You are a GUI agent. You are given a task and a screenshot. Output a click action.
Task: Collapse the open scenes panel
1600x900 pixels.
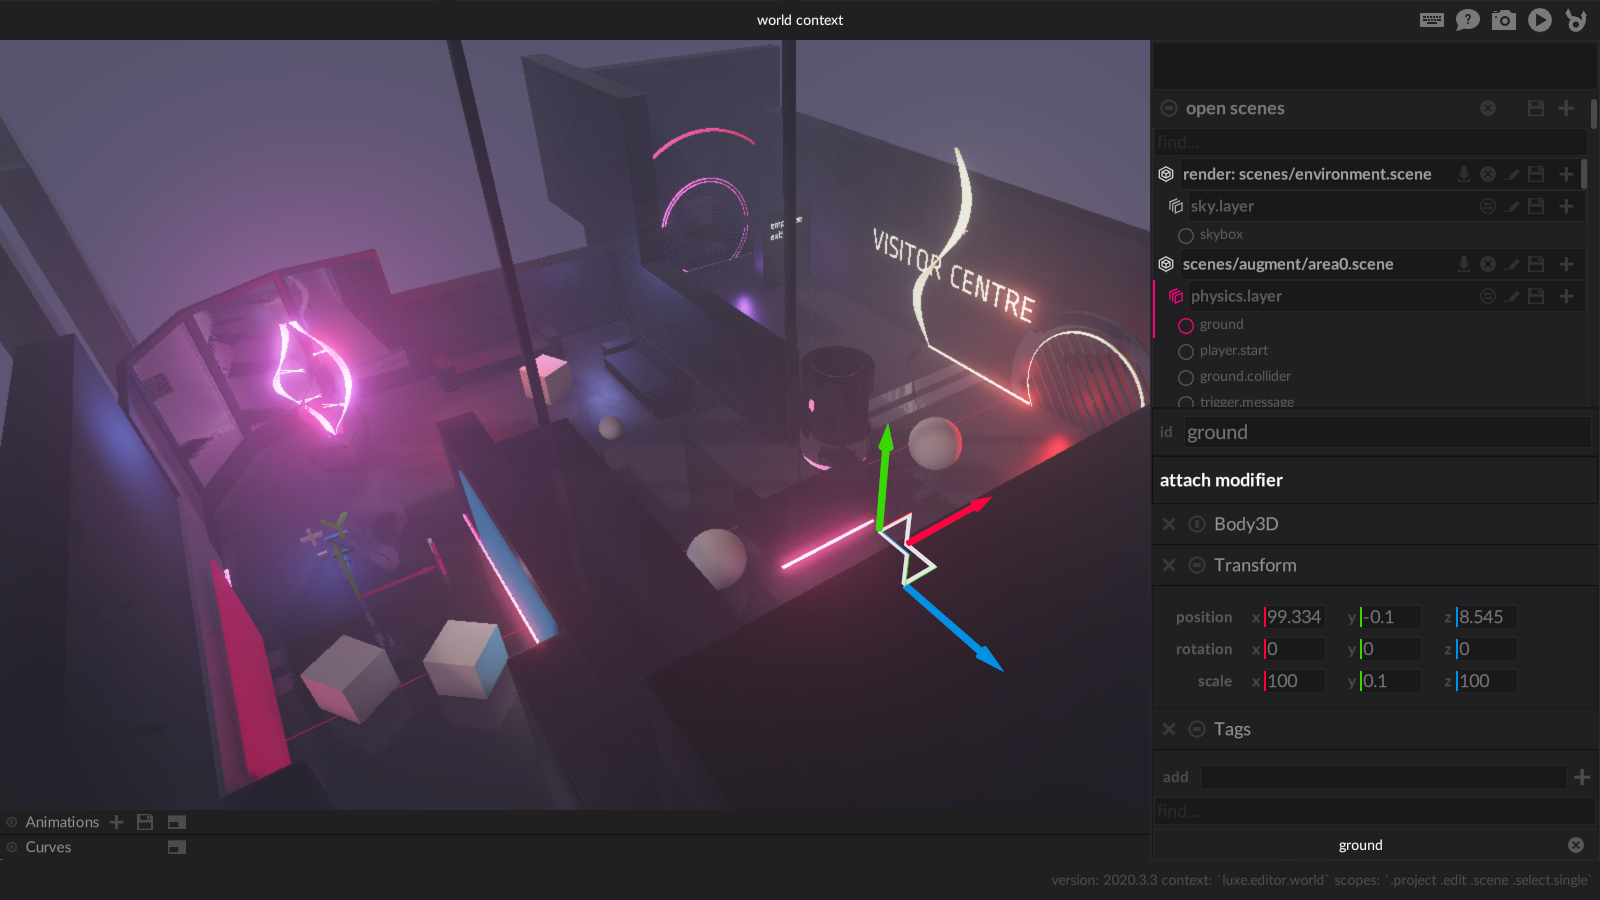pyautogui.click(x=1168, y=108)
